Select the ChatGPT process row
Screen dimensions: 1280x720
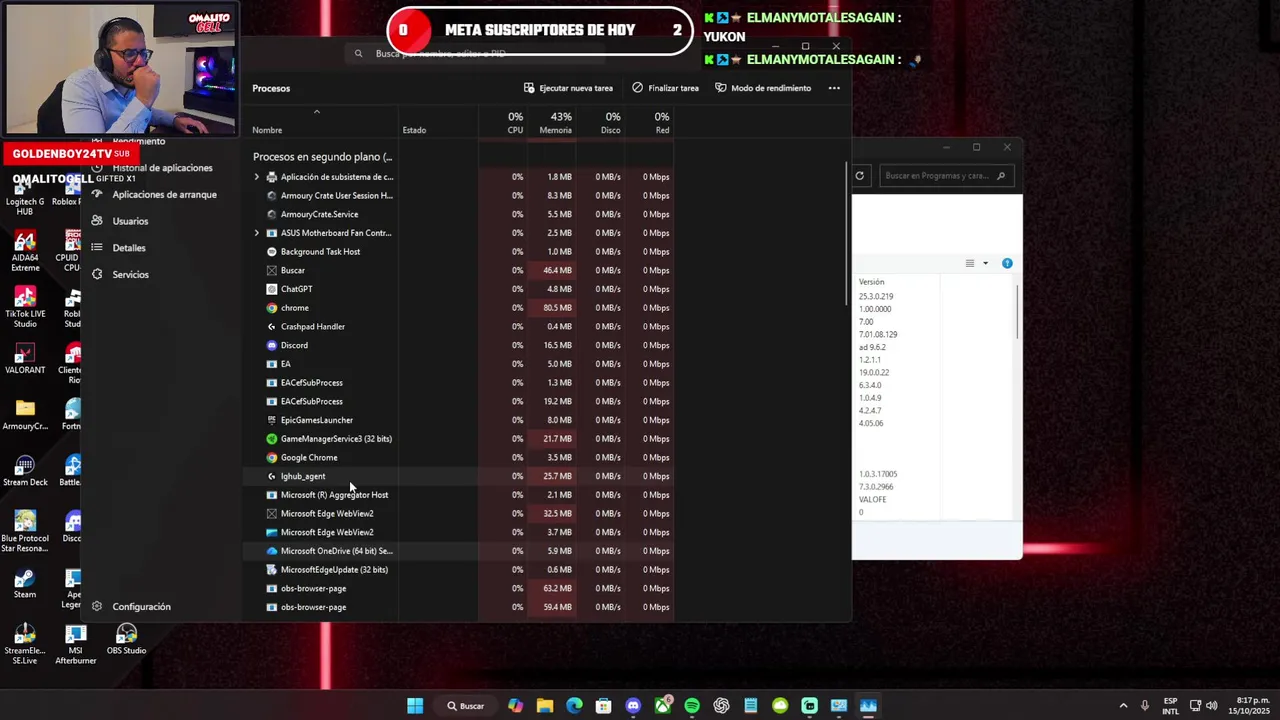click(460, 289)
